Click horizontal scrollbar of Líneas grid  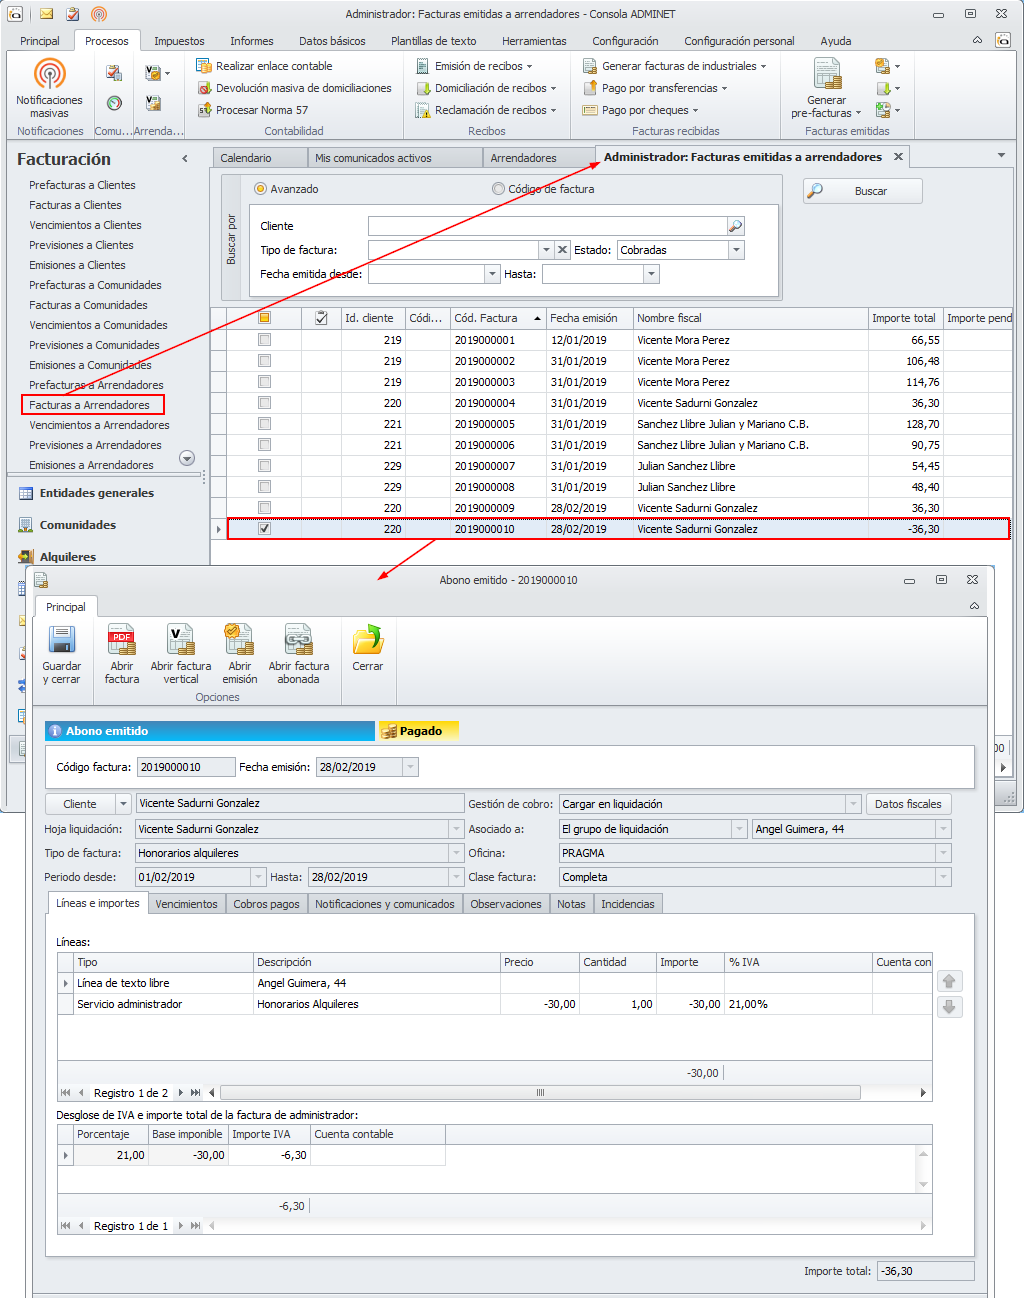tap(540, 1093)
